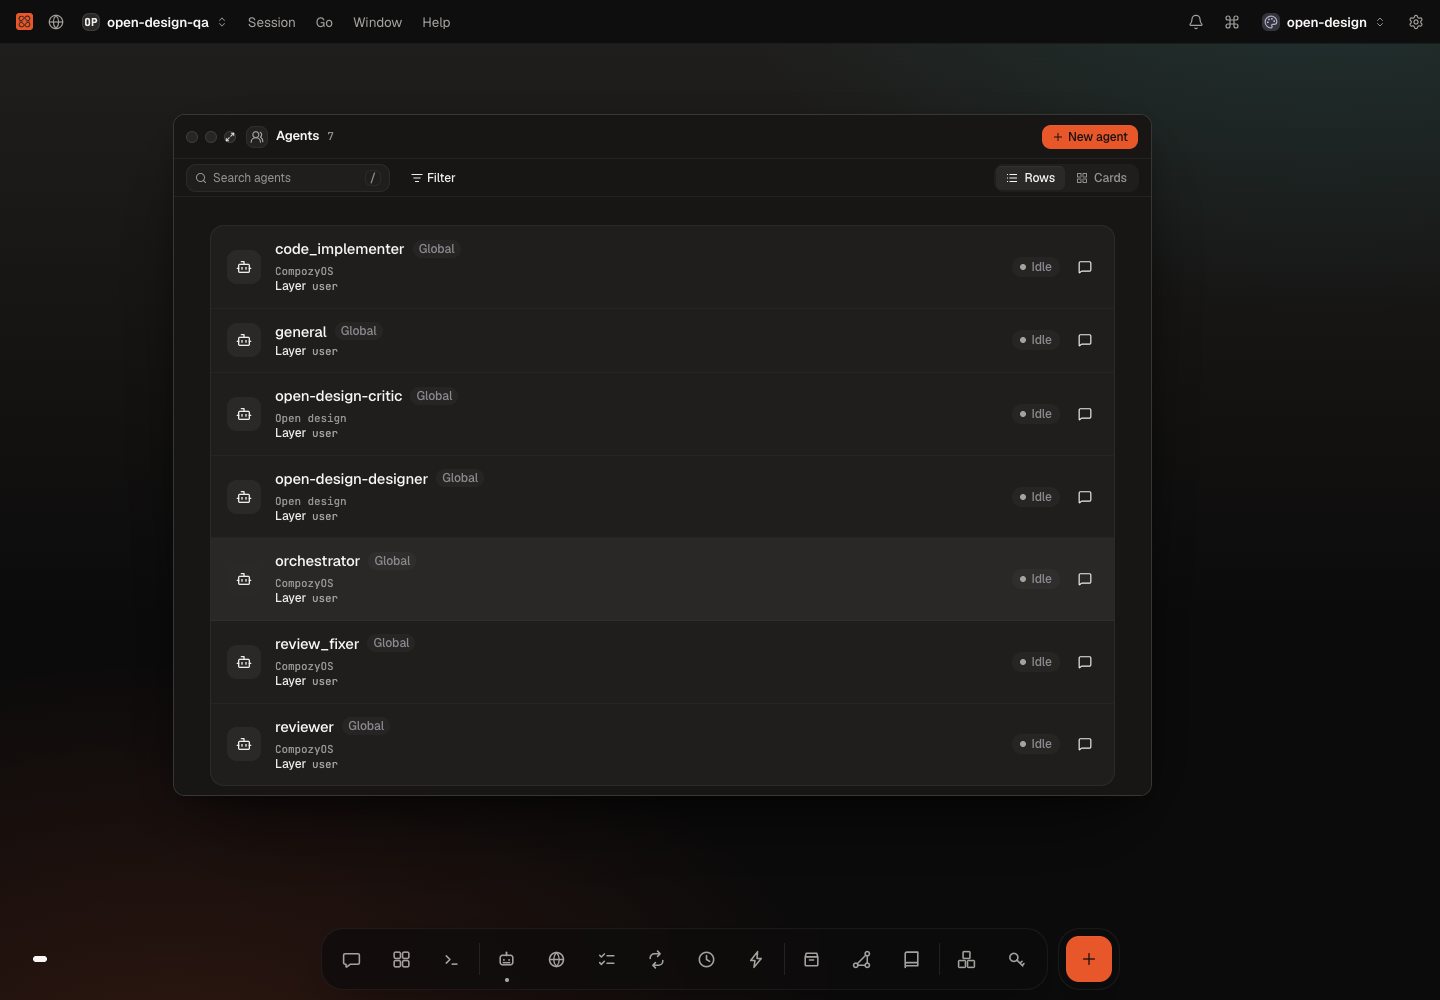Open chat with general agent

pos(1085,340)
